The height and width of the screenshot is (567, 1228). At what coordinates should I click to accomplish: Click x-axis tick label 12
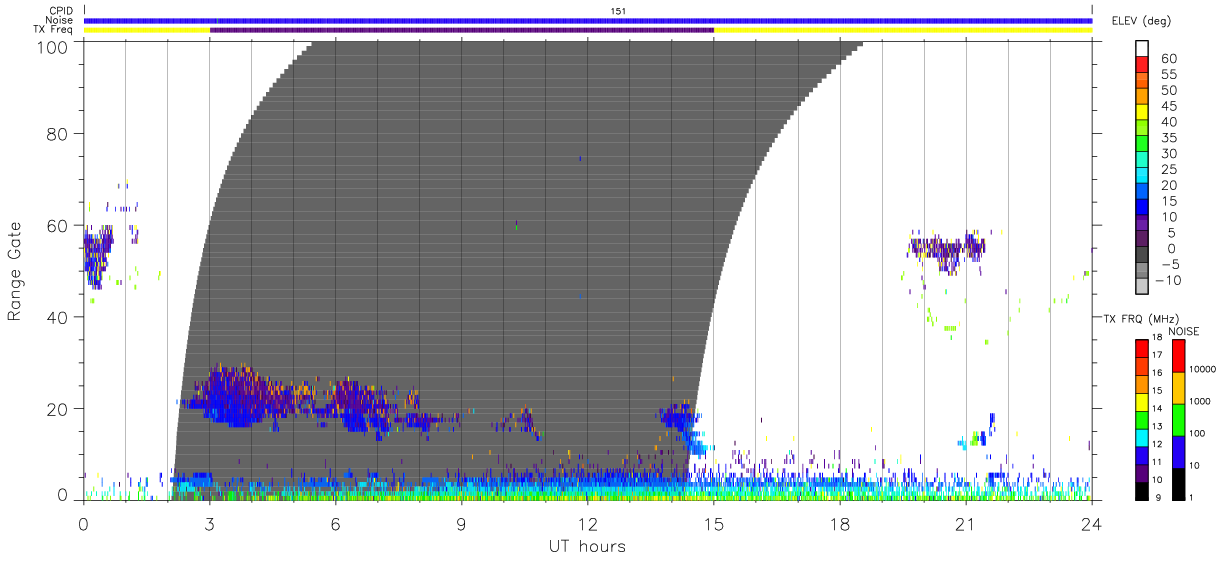[x=587, y=523]
